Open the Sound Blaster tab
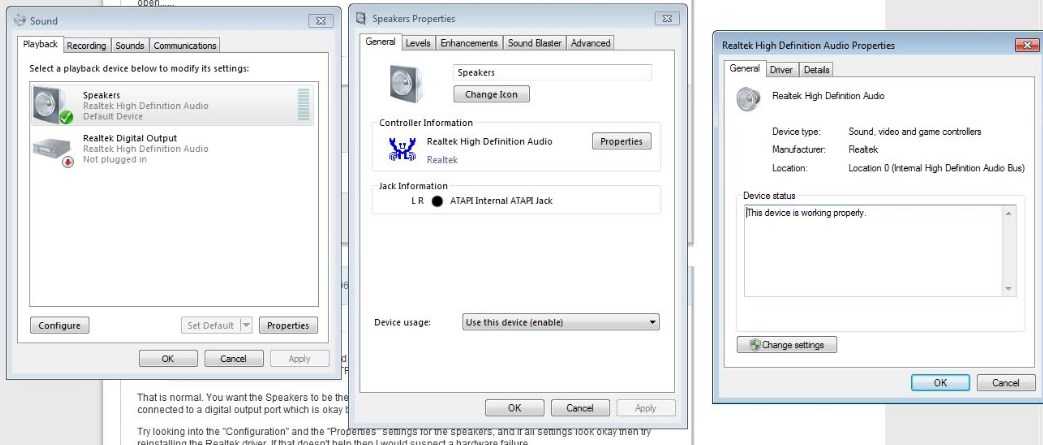This screenshot has height=445, width=1043. 535,43
